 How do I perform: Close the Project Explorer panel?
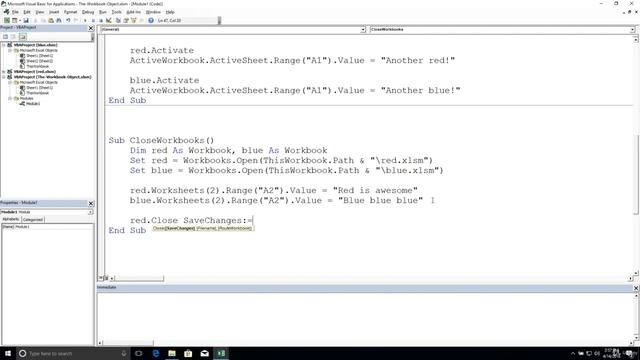coord(91,28)
